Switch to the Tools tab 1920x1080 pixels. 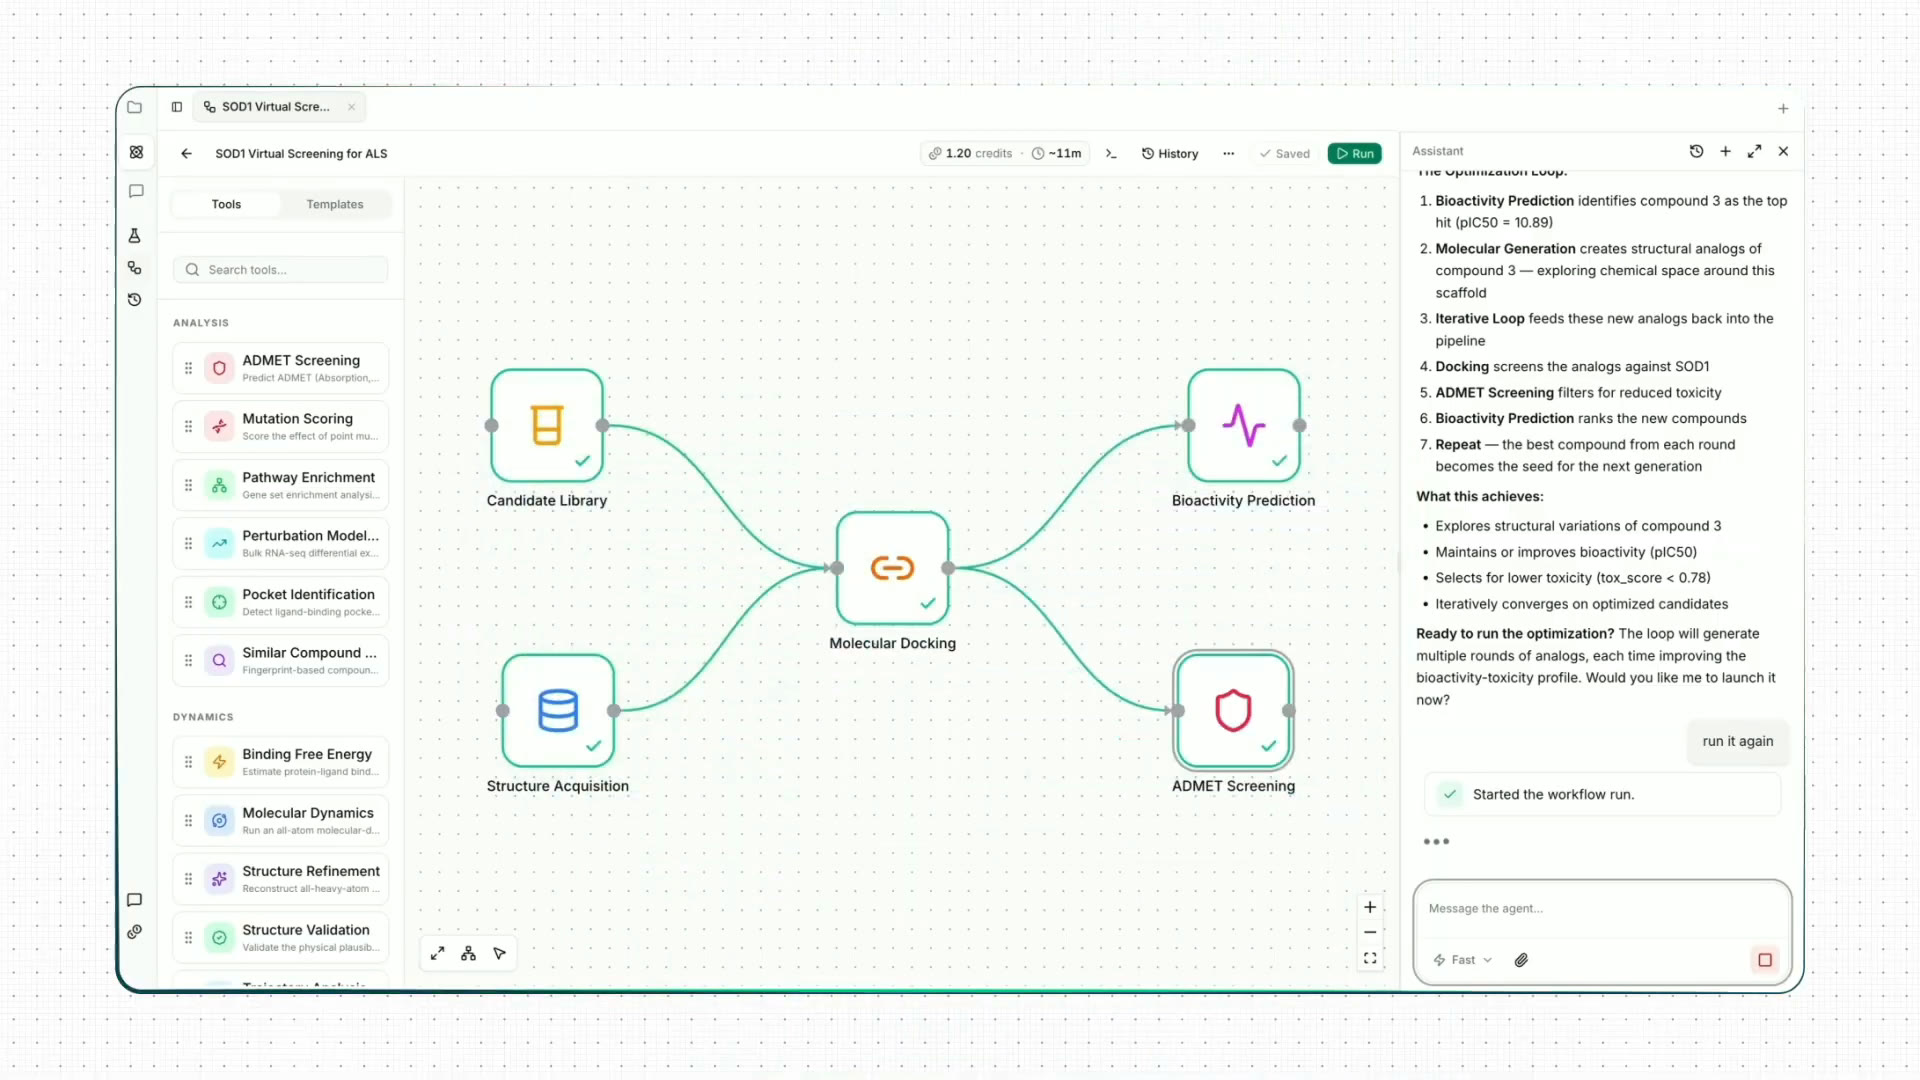(x=226, y=204)
